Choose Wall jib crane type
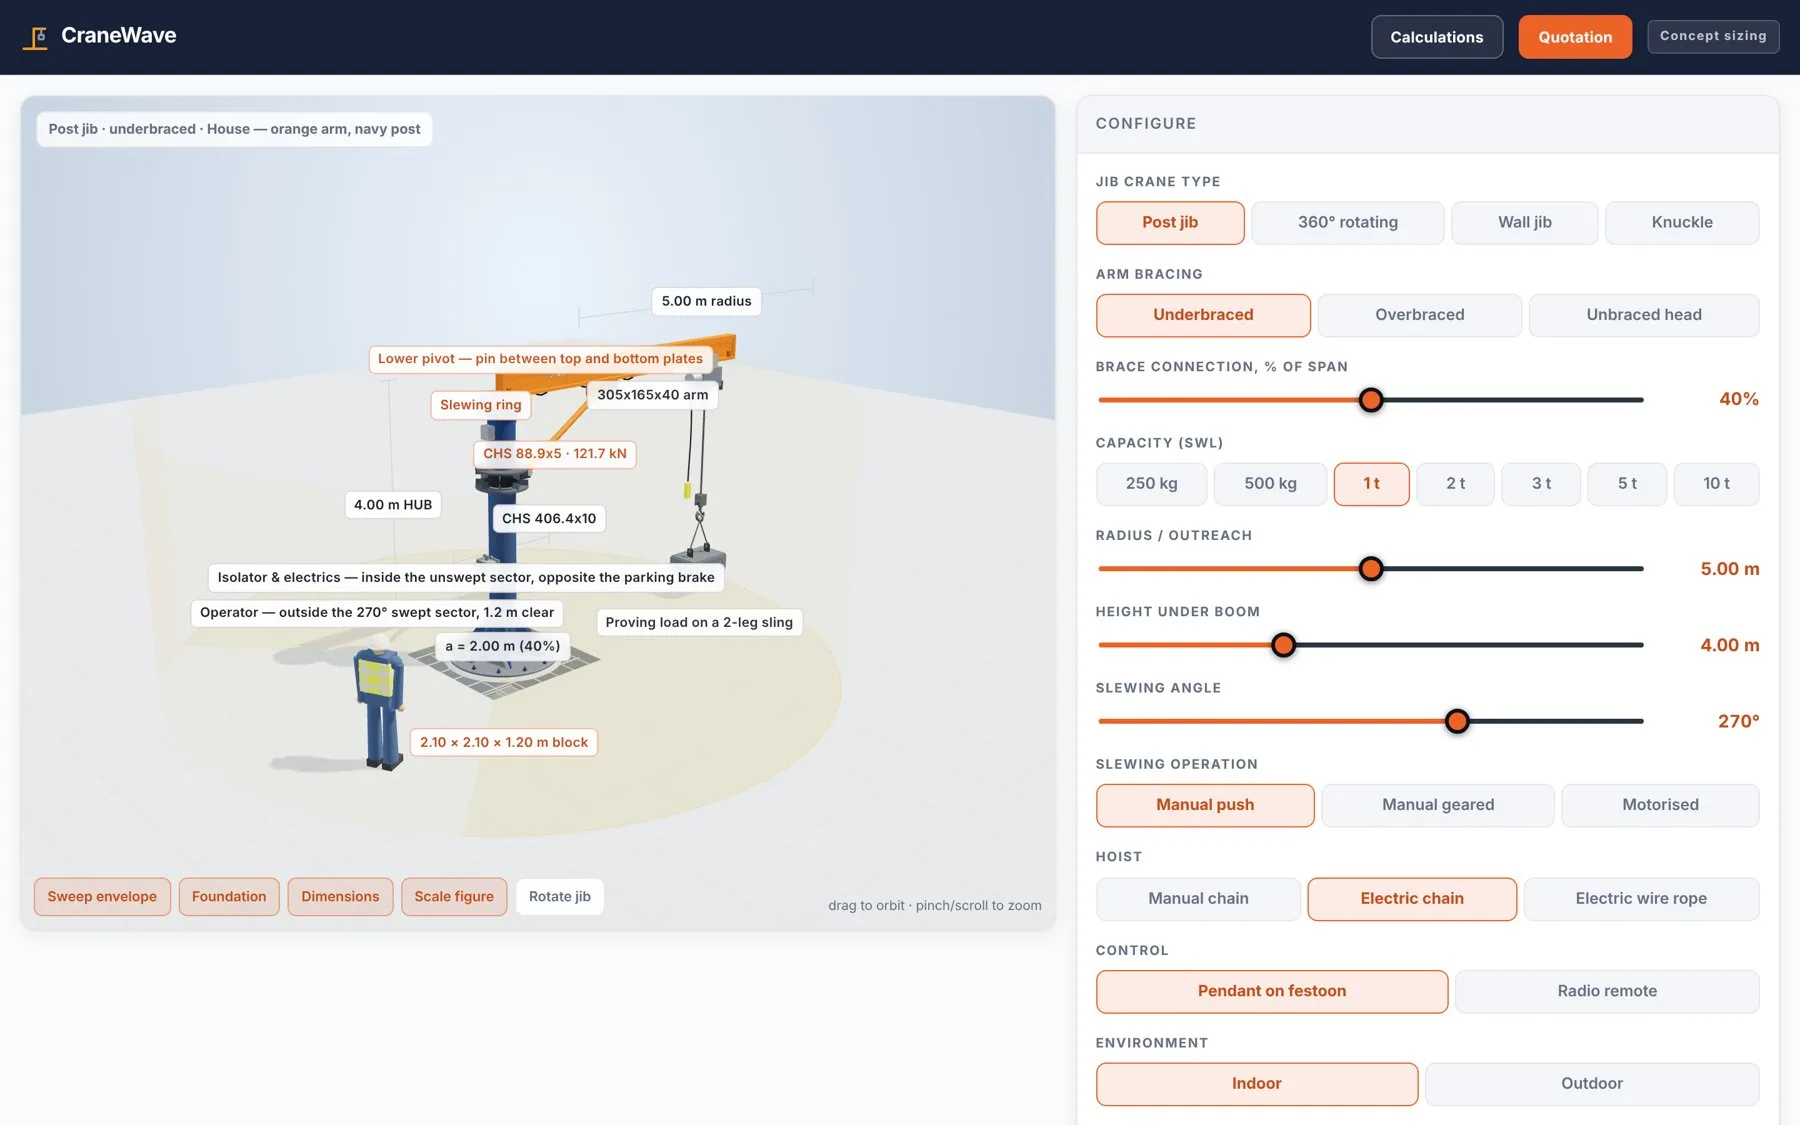 tap(1524, 223)
